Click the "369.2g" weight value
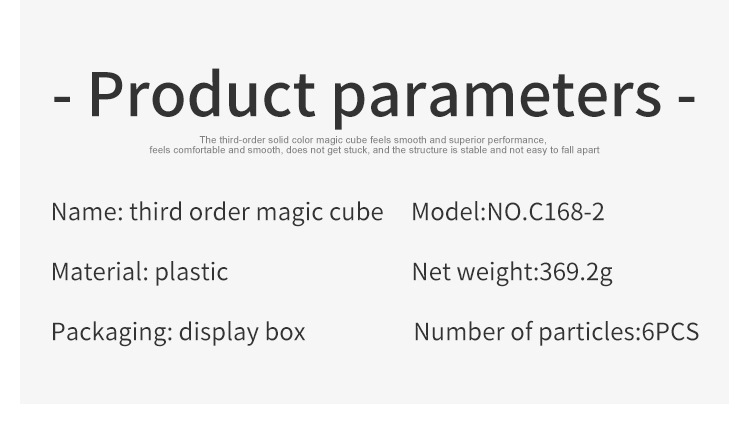The height and width of the screenshot is (424, 750). (x=576, y=272)
